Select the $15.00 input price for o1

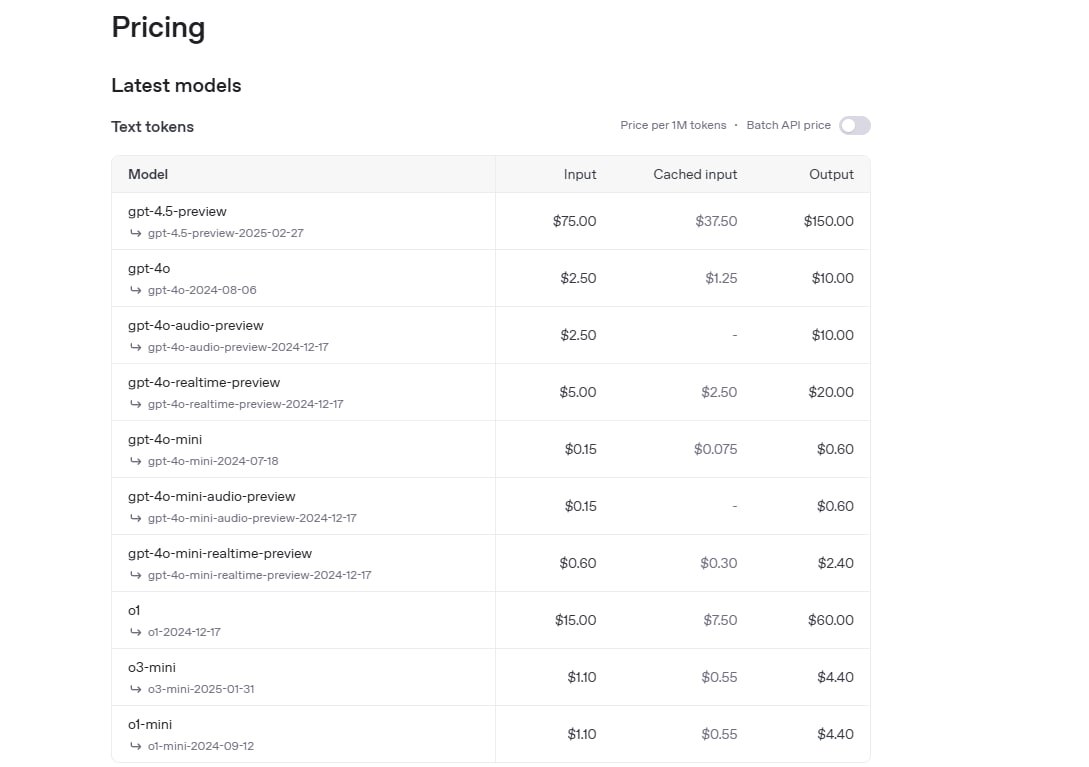pos(575,620)
